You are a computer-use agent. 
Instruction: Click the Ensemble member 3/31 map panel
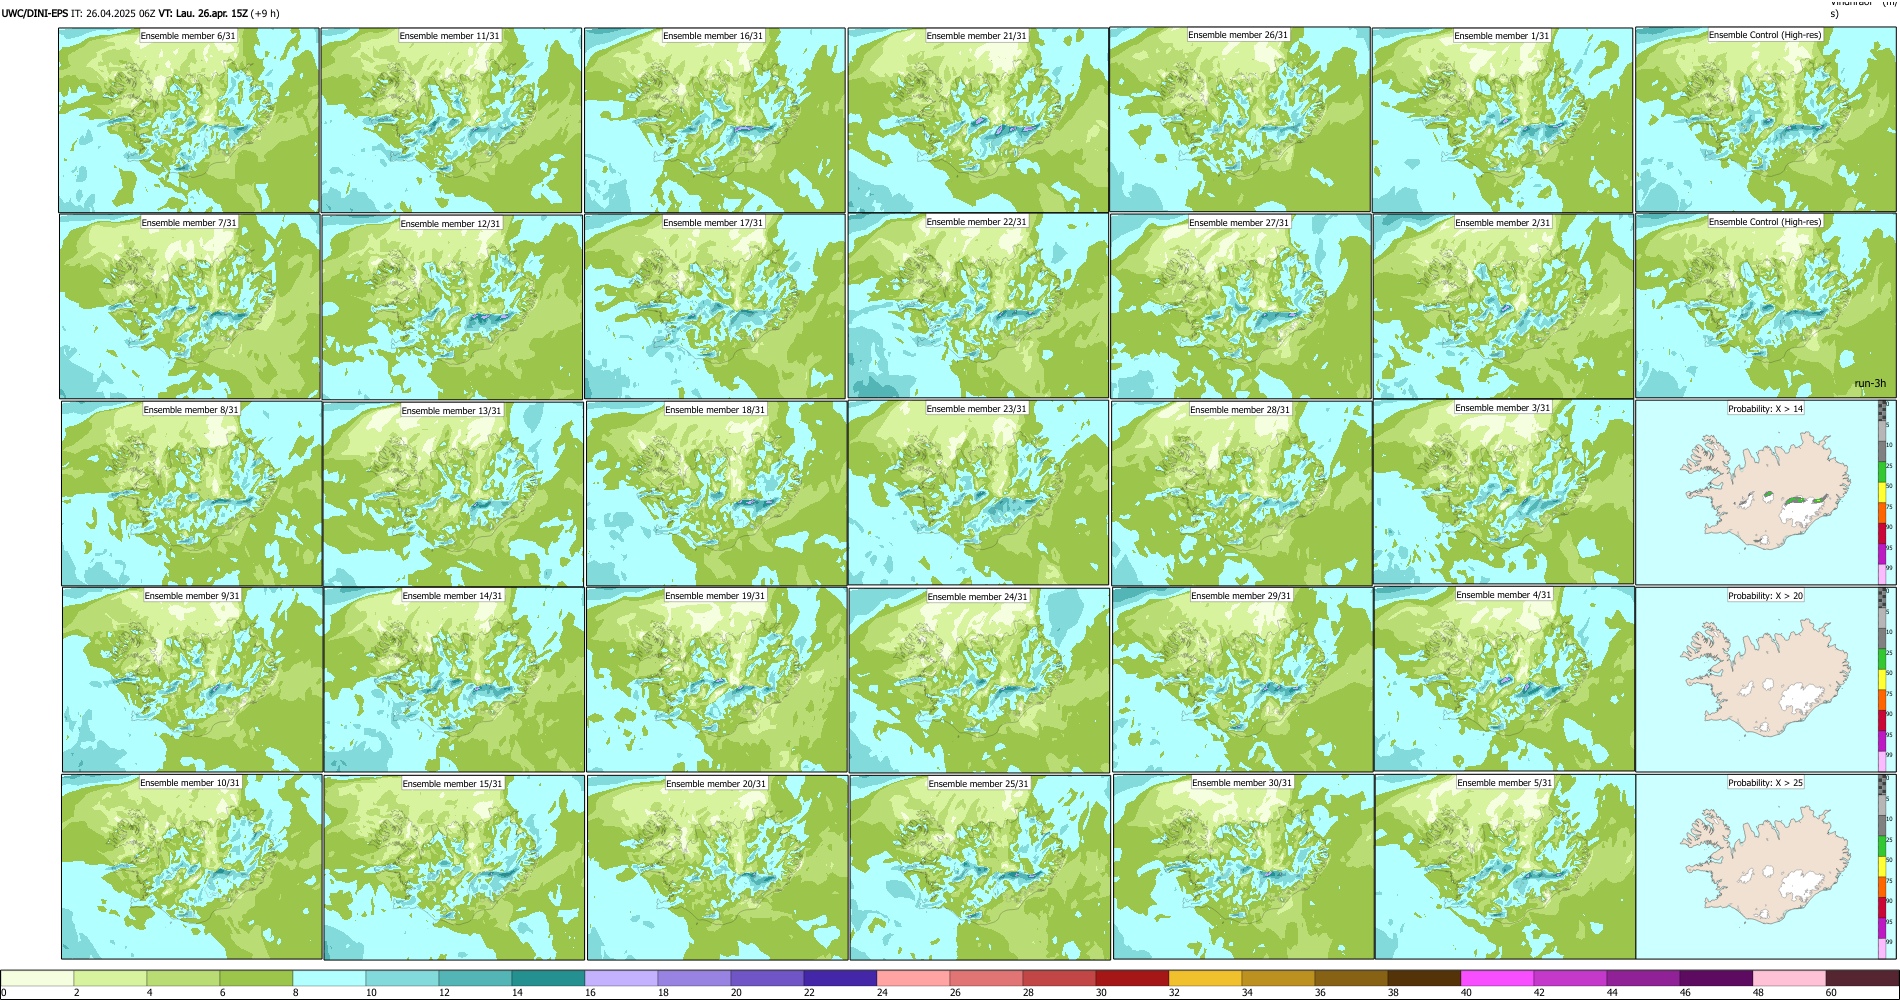(x=1504, y=492)
